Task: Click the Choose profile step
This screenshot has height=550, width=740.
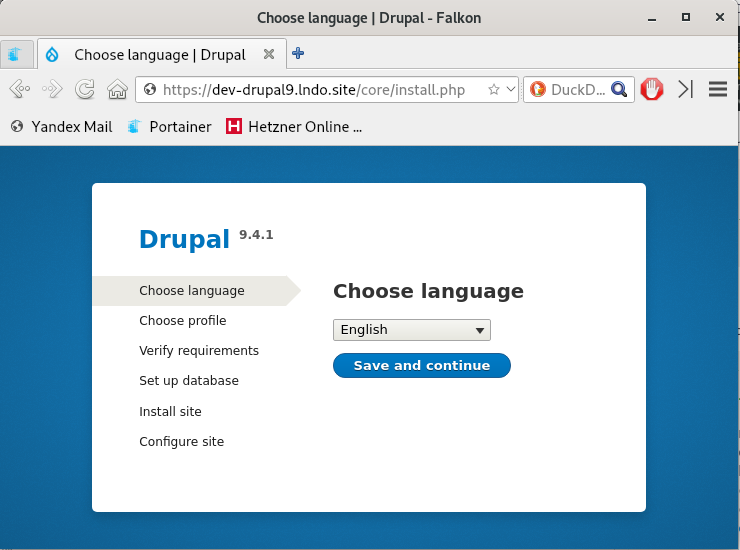Action: [183, 321]
